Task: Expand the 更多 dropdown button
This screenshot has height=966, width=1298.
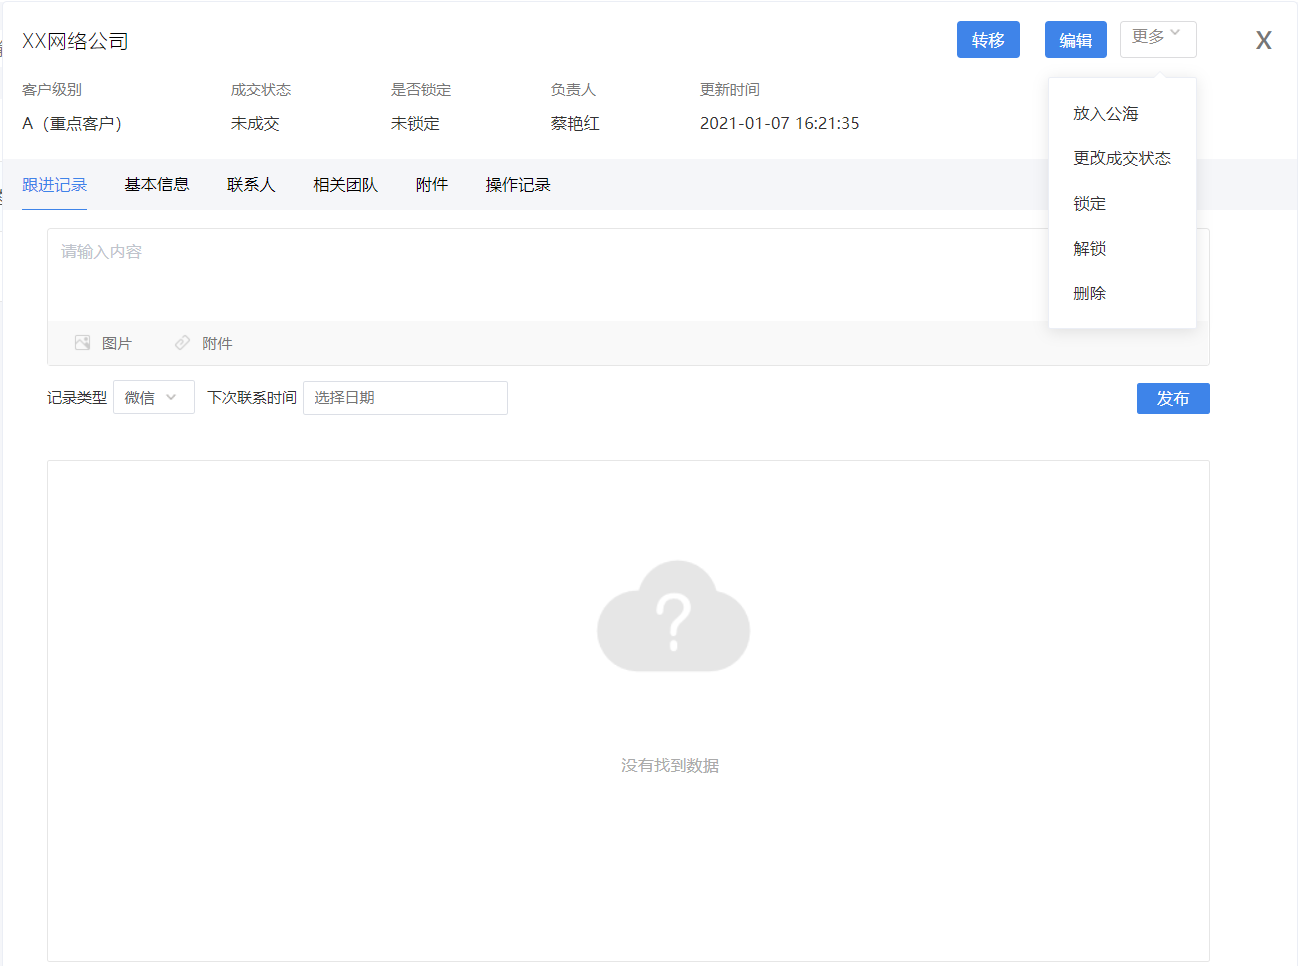Action: 1157,39
